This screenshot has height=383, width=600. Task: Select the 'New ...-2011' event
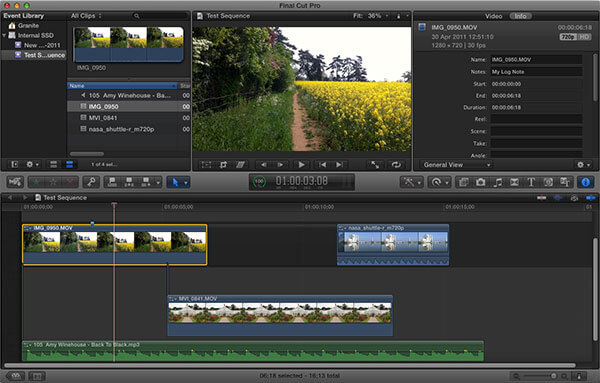tap(38, 45)
